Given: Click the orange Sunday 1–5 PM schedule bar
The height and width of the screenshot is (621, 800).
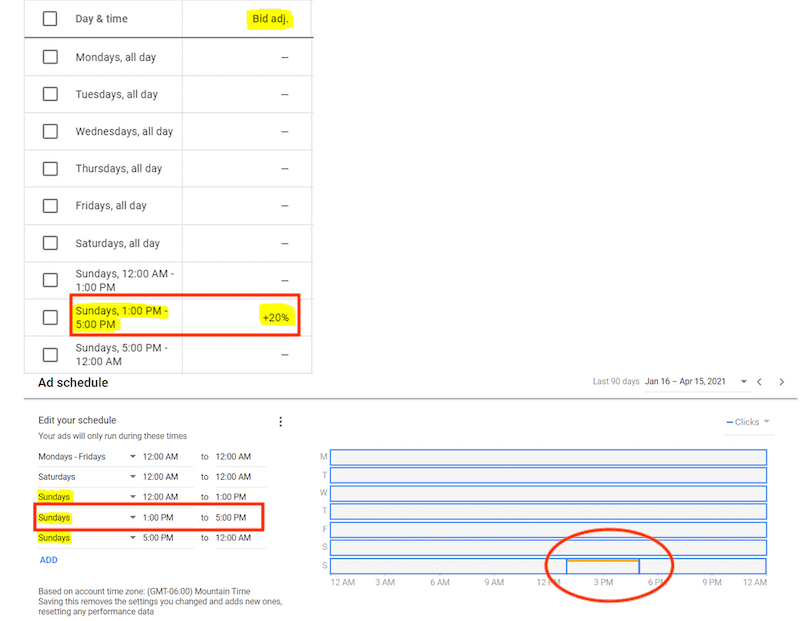Looking at the screenshot, I should pyautogui.click(x=603, y=562).
